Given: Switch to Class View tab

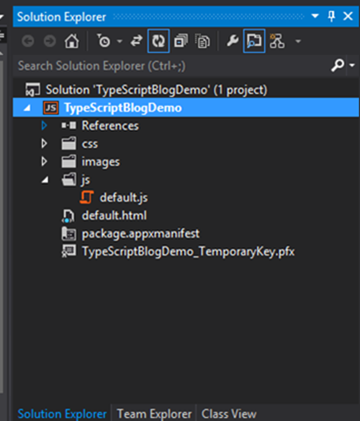Looking at the screenshot, I should point(229,414).
